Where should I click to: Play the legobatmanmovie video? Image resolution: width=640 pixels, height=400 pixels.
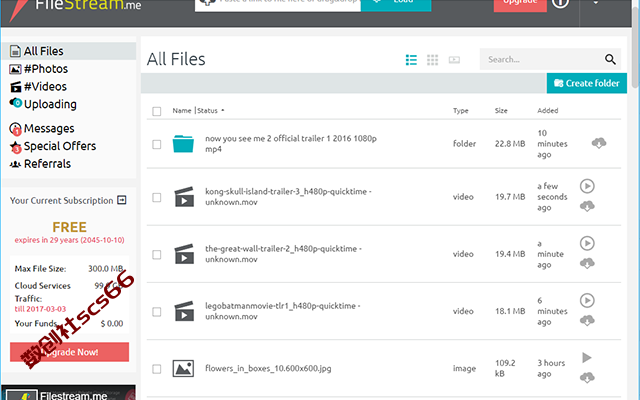(x=587, y=300)
